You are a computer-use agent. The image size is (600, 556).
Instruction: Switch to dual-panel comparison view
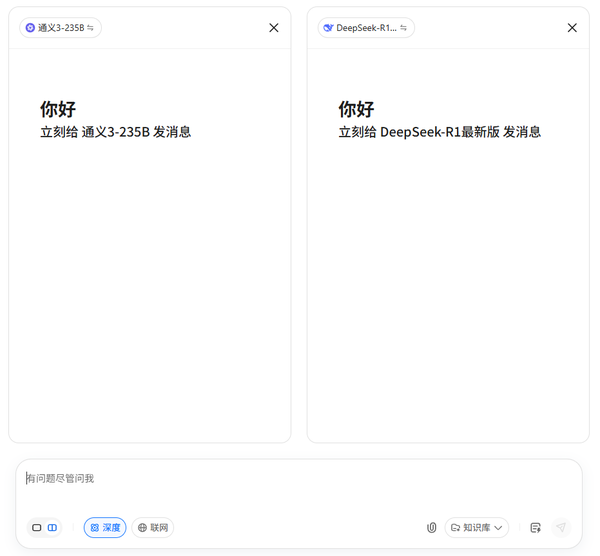[53, 527]
